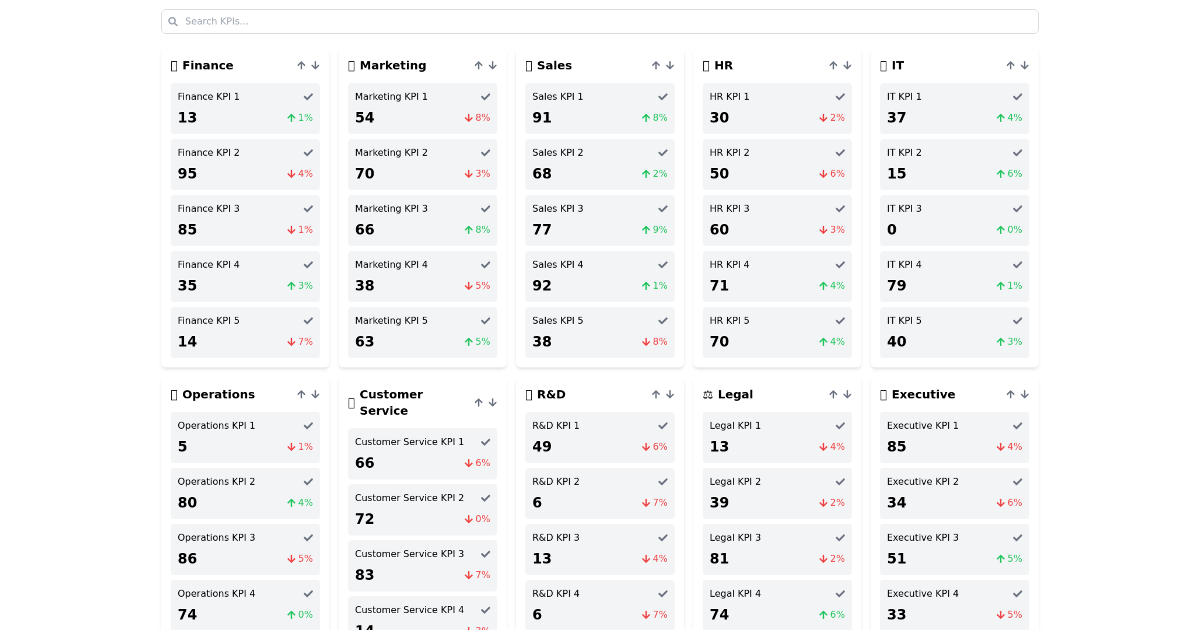Move Finance panel up with arrow
This screenshot has width=1200, height=630.
(301, 66)
